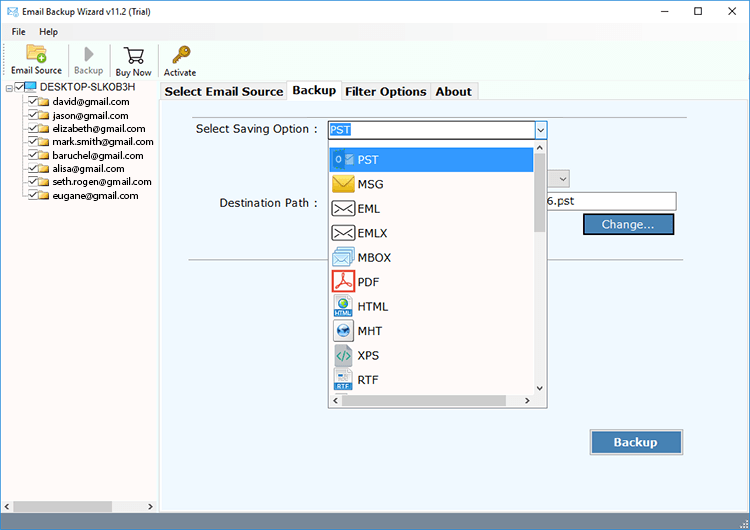Image resolution: width=750 pixels, height=530 pixels.
Task: Switch to Select Email Source tab
Action: (224, 91)
